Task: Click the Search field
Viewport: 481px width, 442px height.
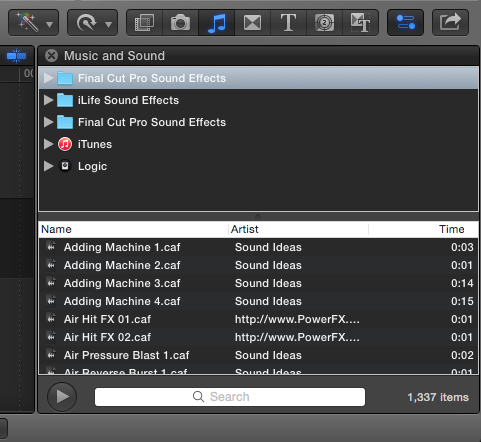Action: click(x=230, y=397)
